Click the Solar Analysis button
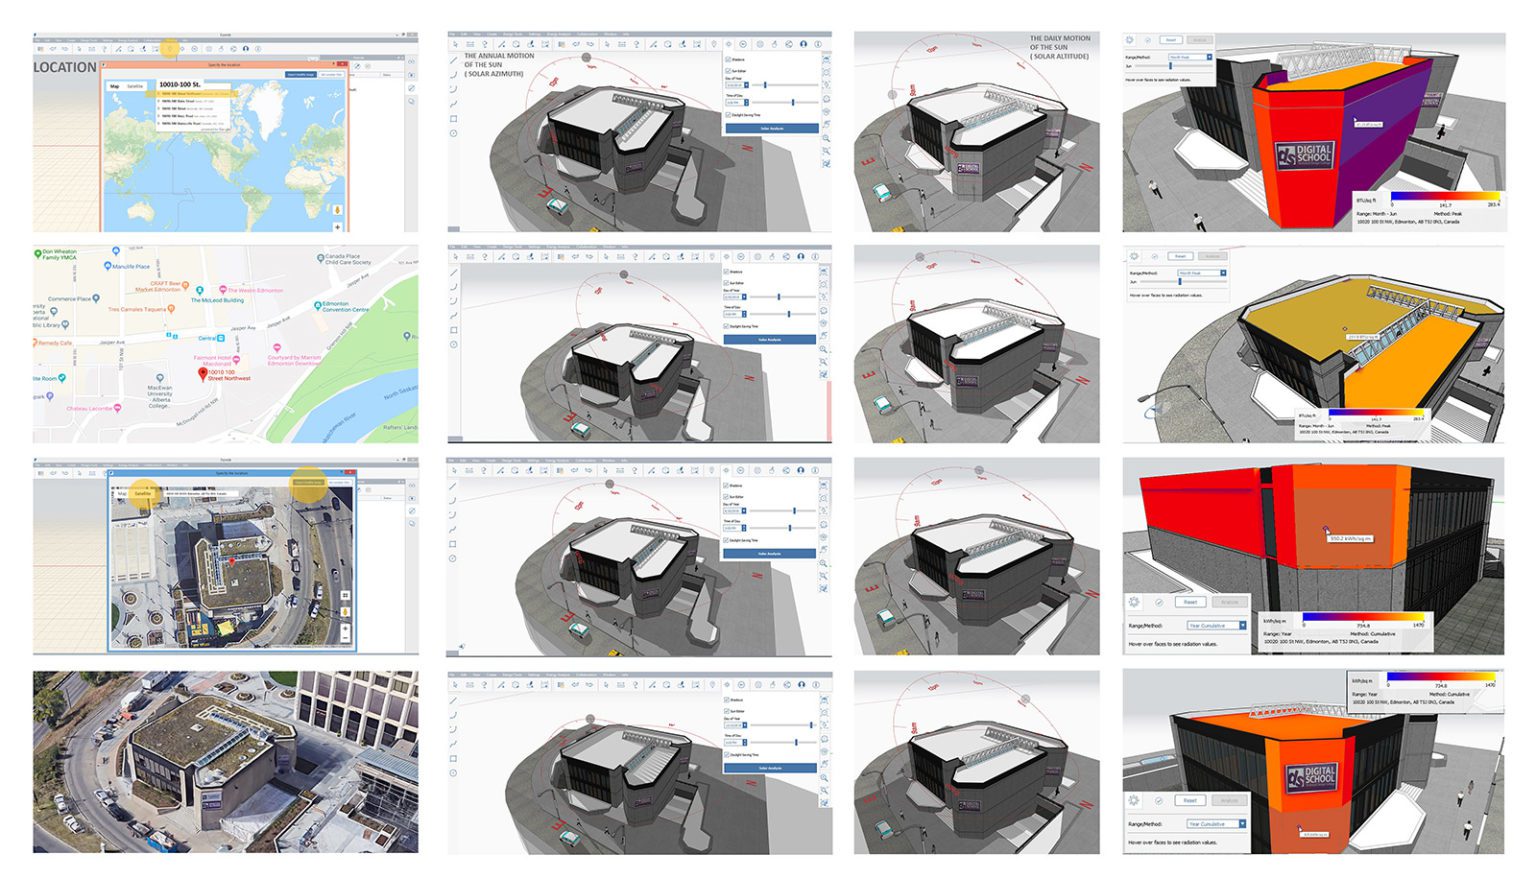The width and height of the screenshot is (1536, 878). pos(772,128)
